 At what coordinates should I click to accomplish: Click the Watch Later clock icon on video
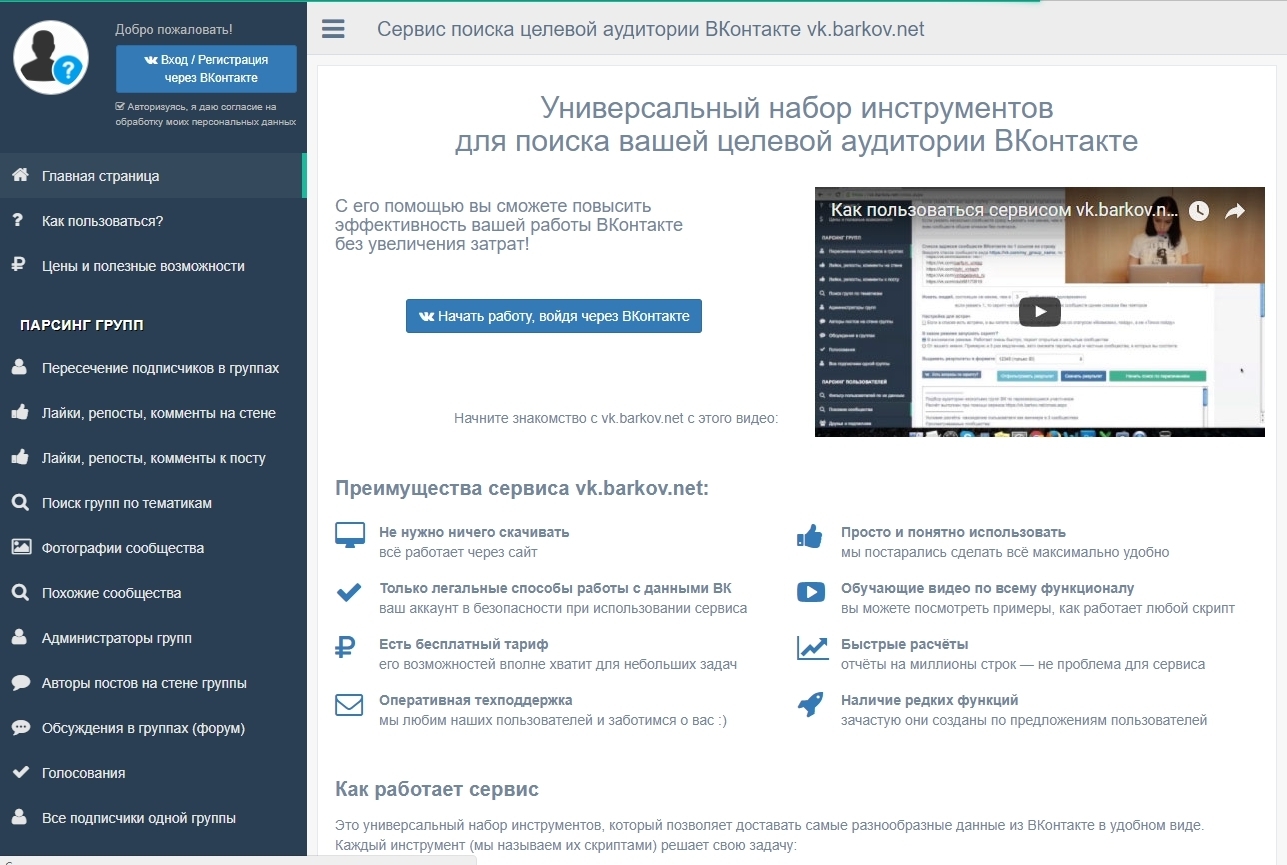(1198, 212)
